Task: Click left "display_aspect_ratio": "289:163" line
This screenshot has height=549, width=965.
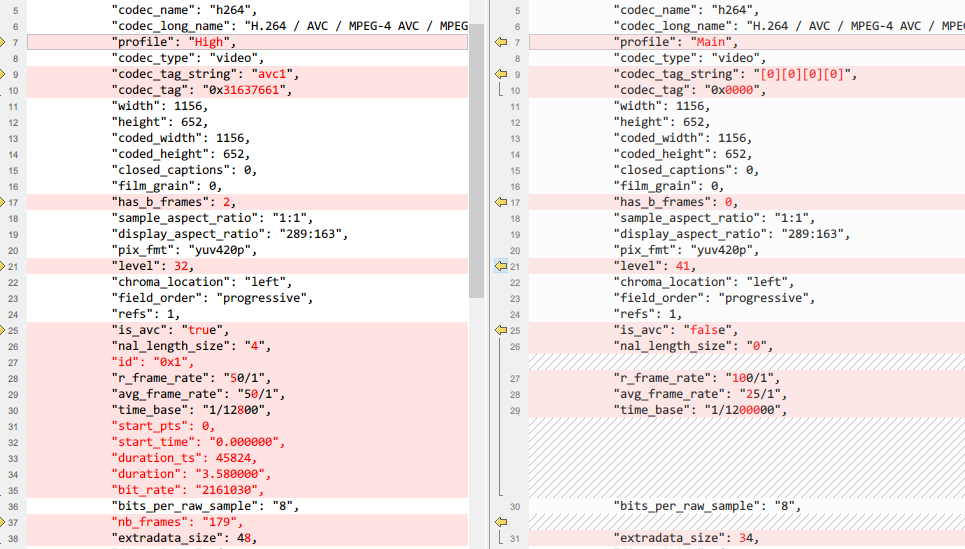Action: (x=247, y=234)
